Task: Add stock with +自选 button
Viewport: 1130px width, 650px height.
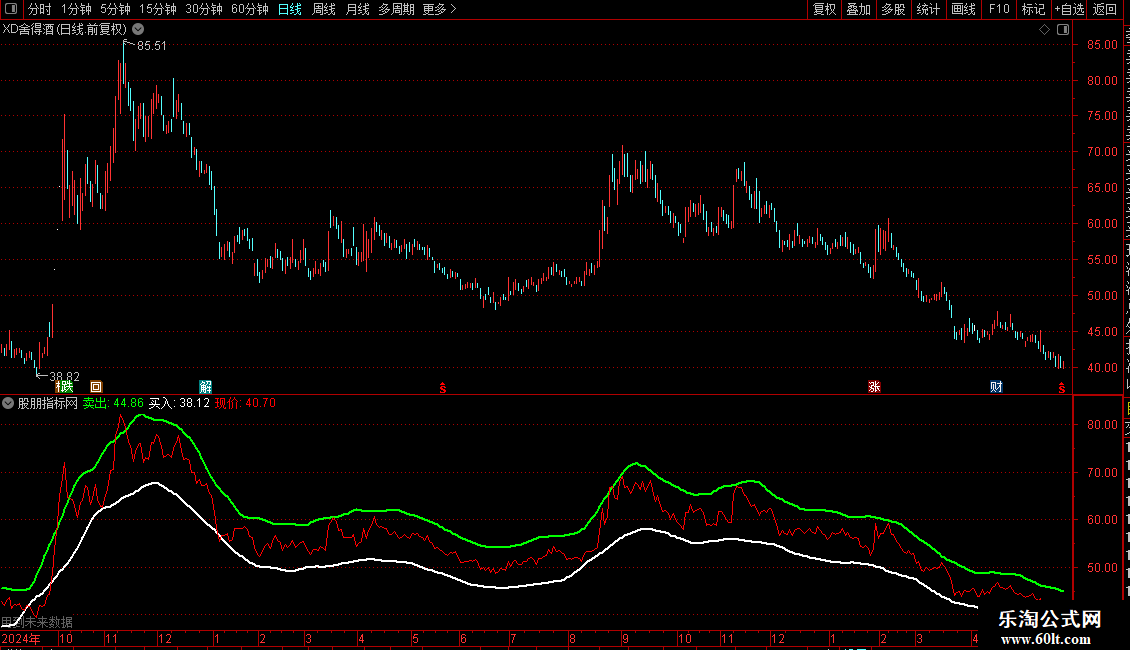Action: (1069, 9)
